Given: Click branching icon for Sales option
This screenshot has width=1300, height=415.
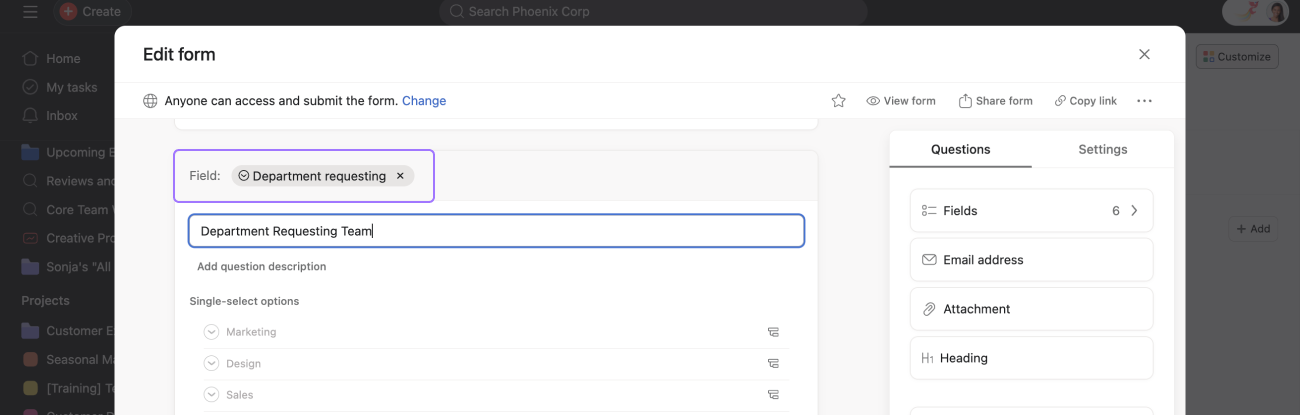Looking at the screenshot, I should pos(773,395).
